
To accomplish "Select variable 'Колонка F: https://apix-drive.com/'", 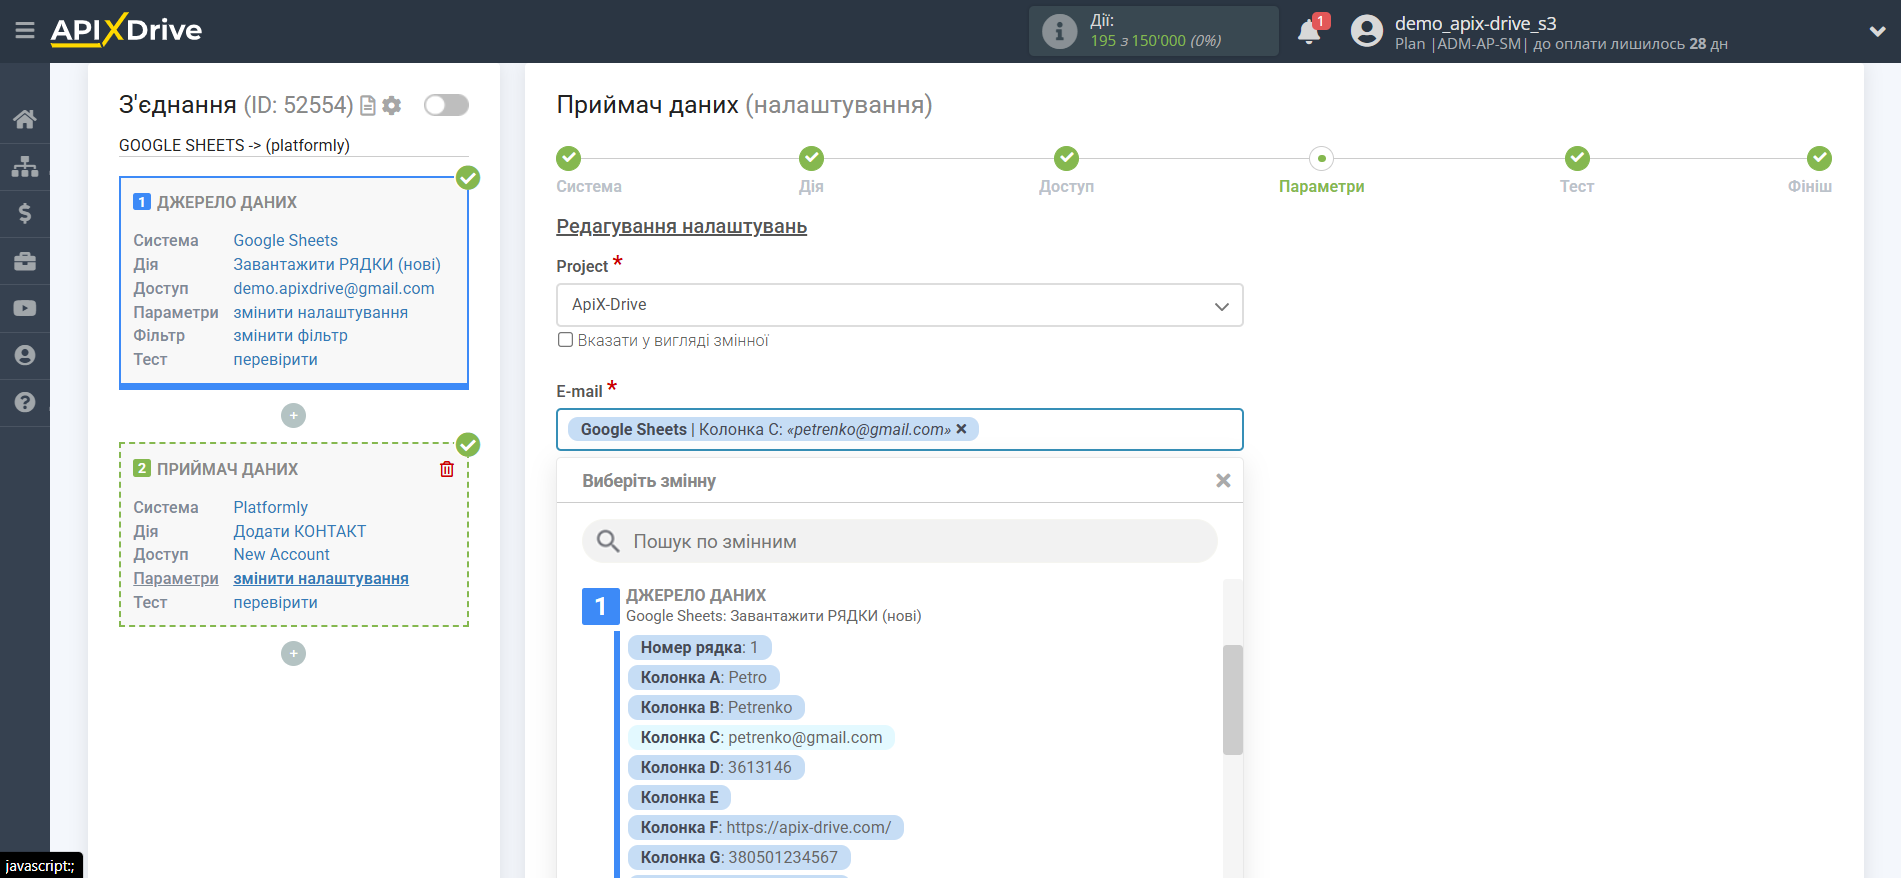I will click(x=765, y=827).
